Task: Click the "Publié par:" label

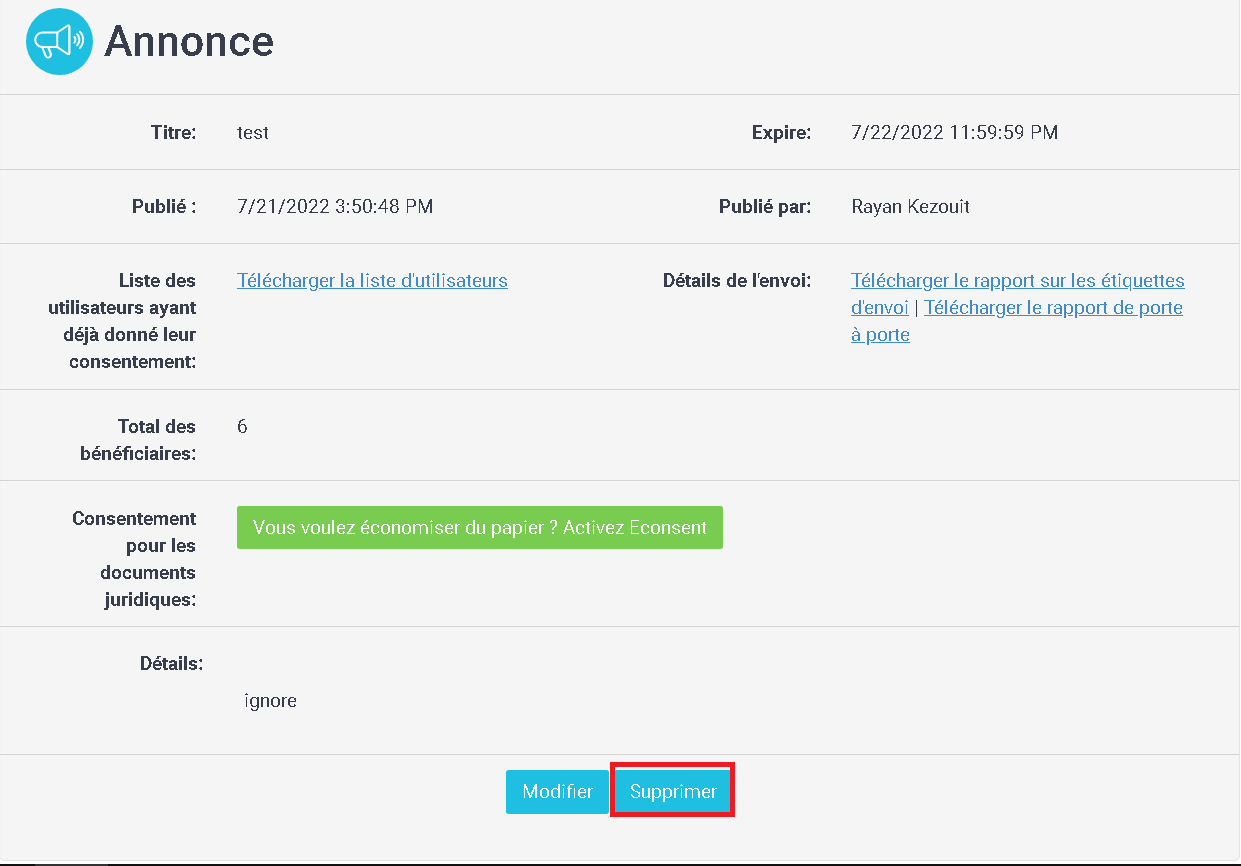Action: [765, 207]
